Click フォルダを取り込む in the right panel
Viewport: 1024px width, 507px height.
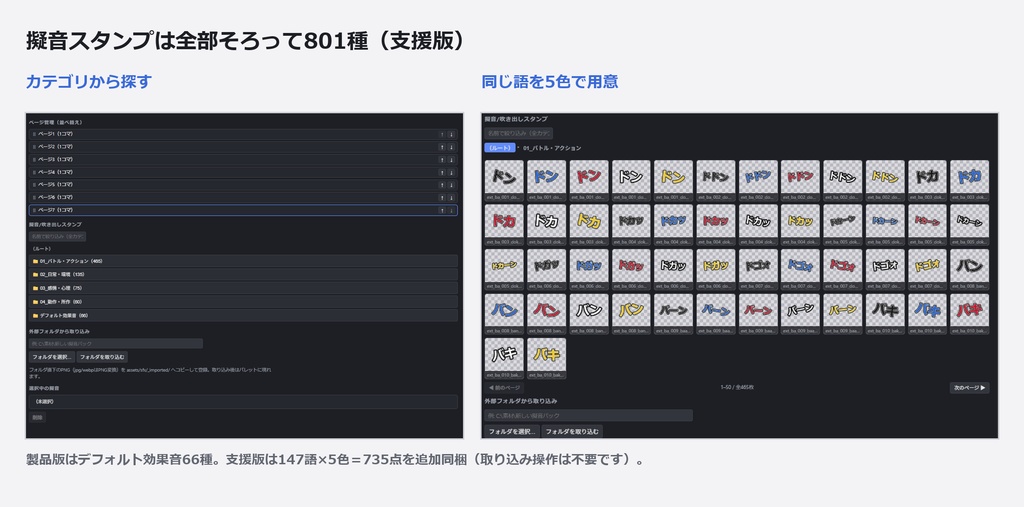point(572,431)
